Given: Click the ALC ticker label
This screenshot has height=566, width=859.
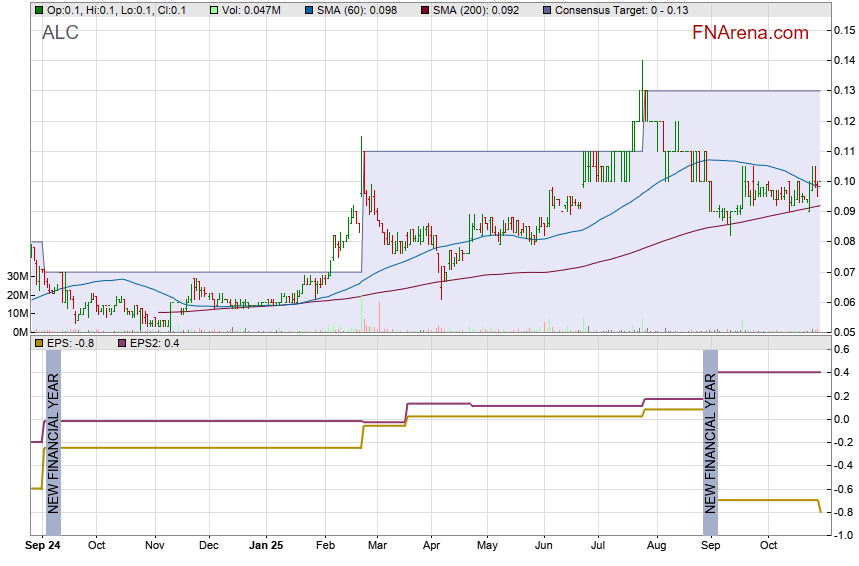Looking at the screenshot, I should pyautogui.click(x=60, y=33).
